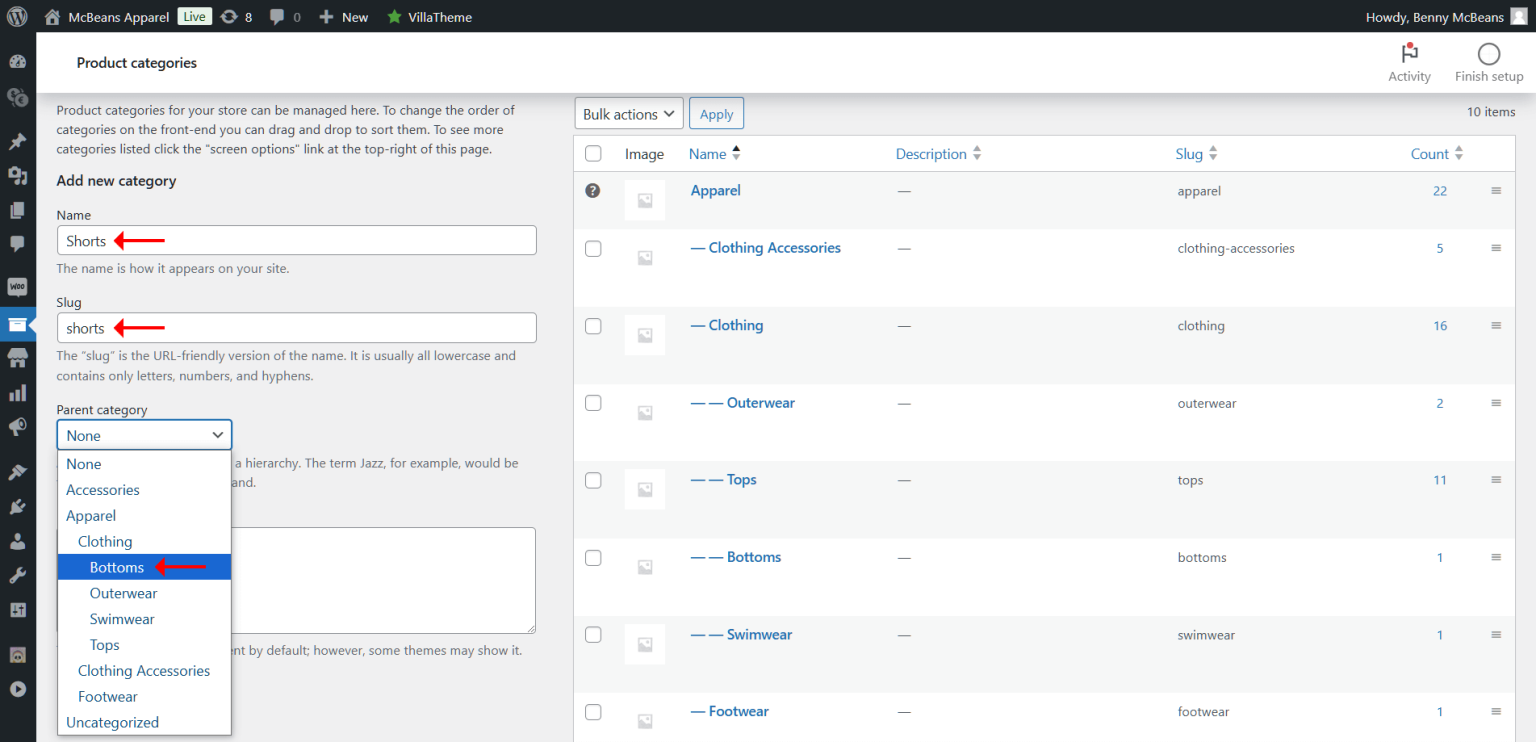
Task: Check the Outerwear row checkbox
Action: coord(593,403)
